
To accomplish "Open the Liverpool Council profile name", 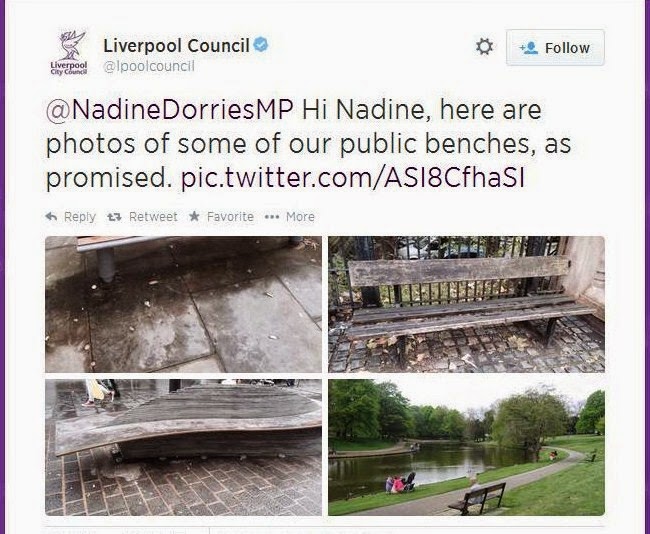I will [176, 46].
